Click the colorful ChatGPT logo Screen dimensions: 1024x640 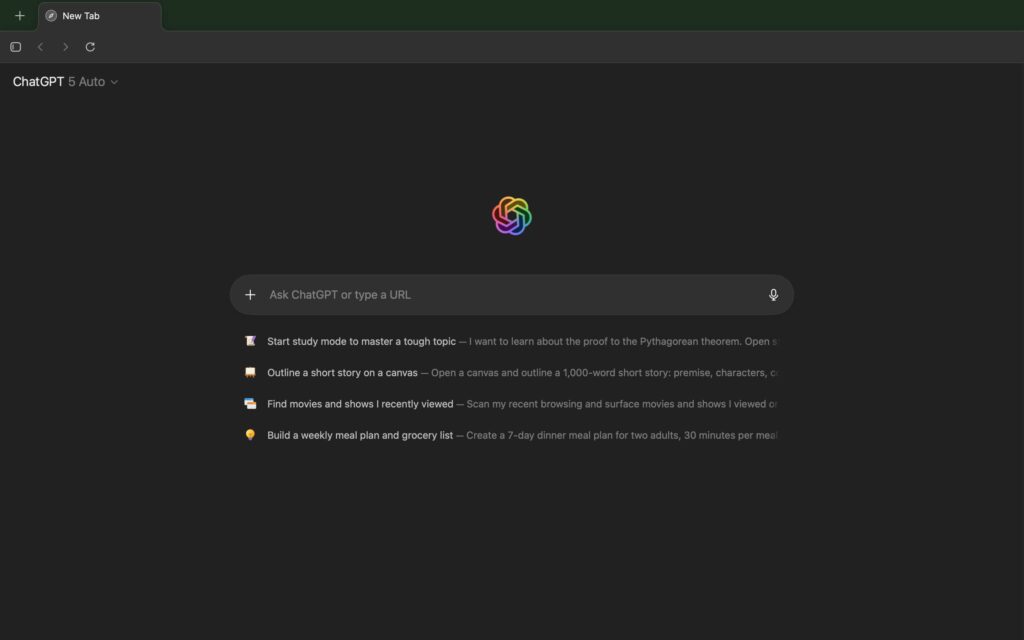pos(511,216)
